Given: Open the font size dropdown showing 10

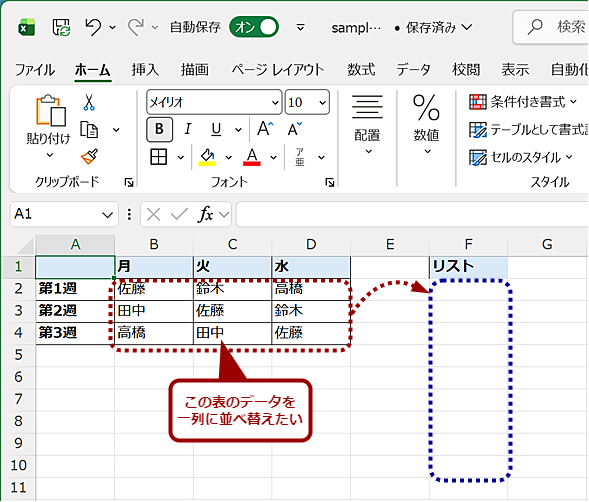Looking at the screenshot, I should (x=307, y=102).
